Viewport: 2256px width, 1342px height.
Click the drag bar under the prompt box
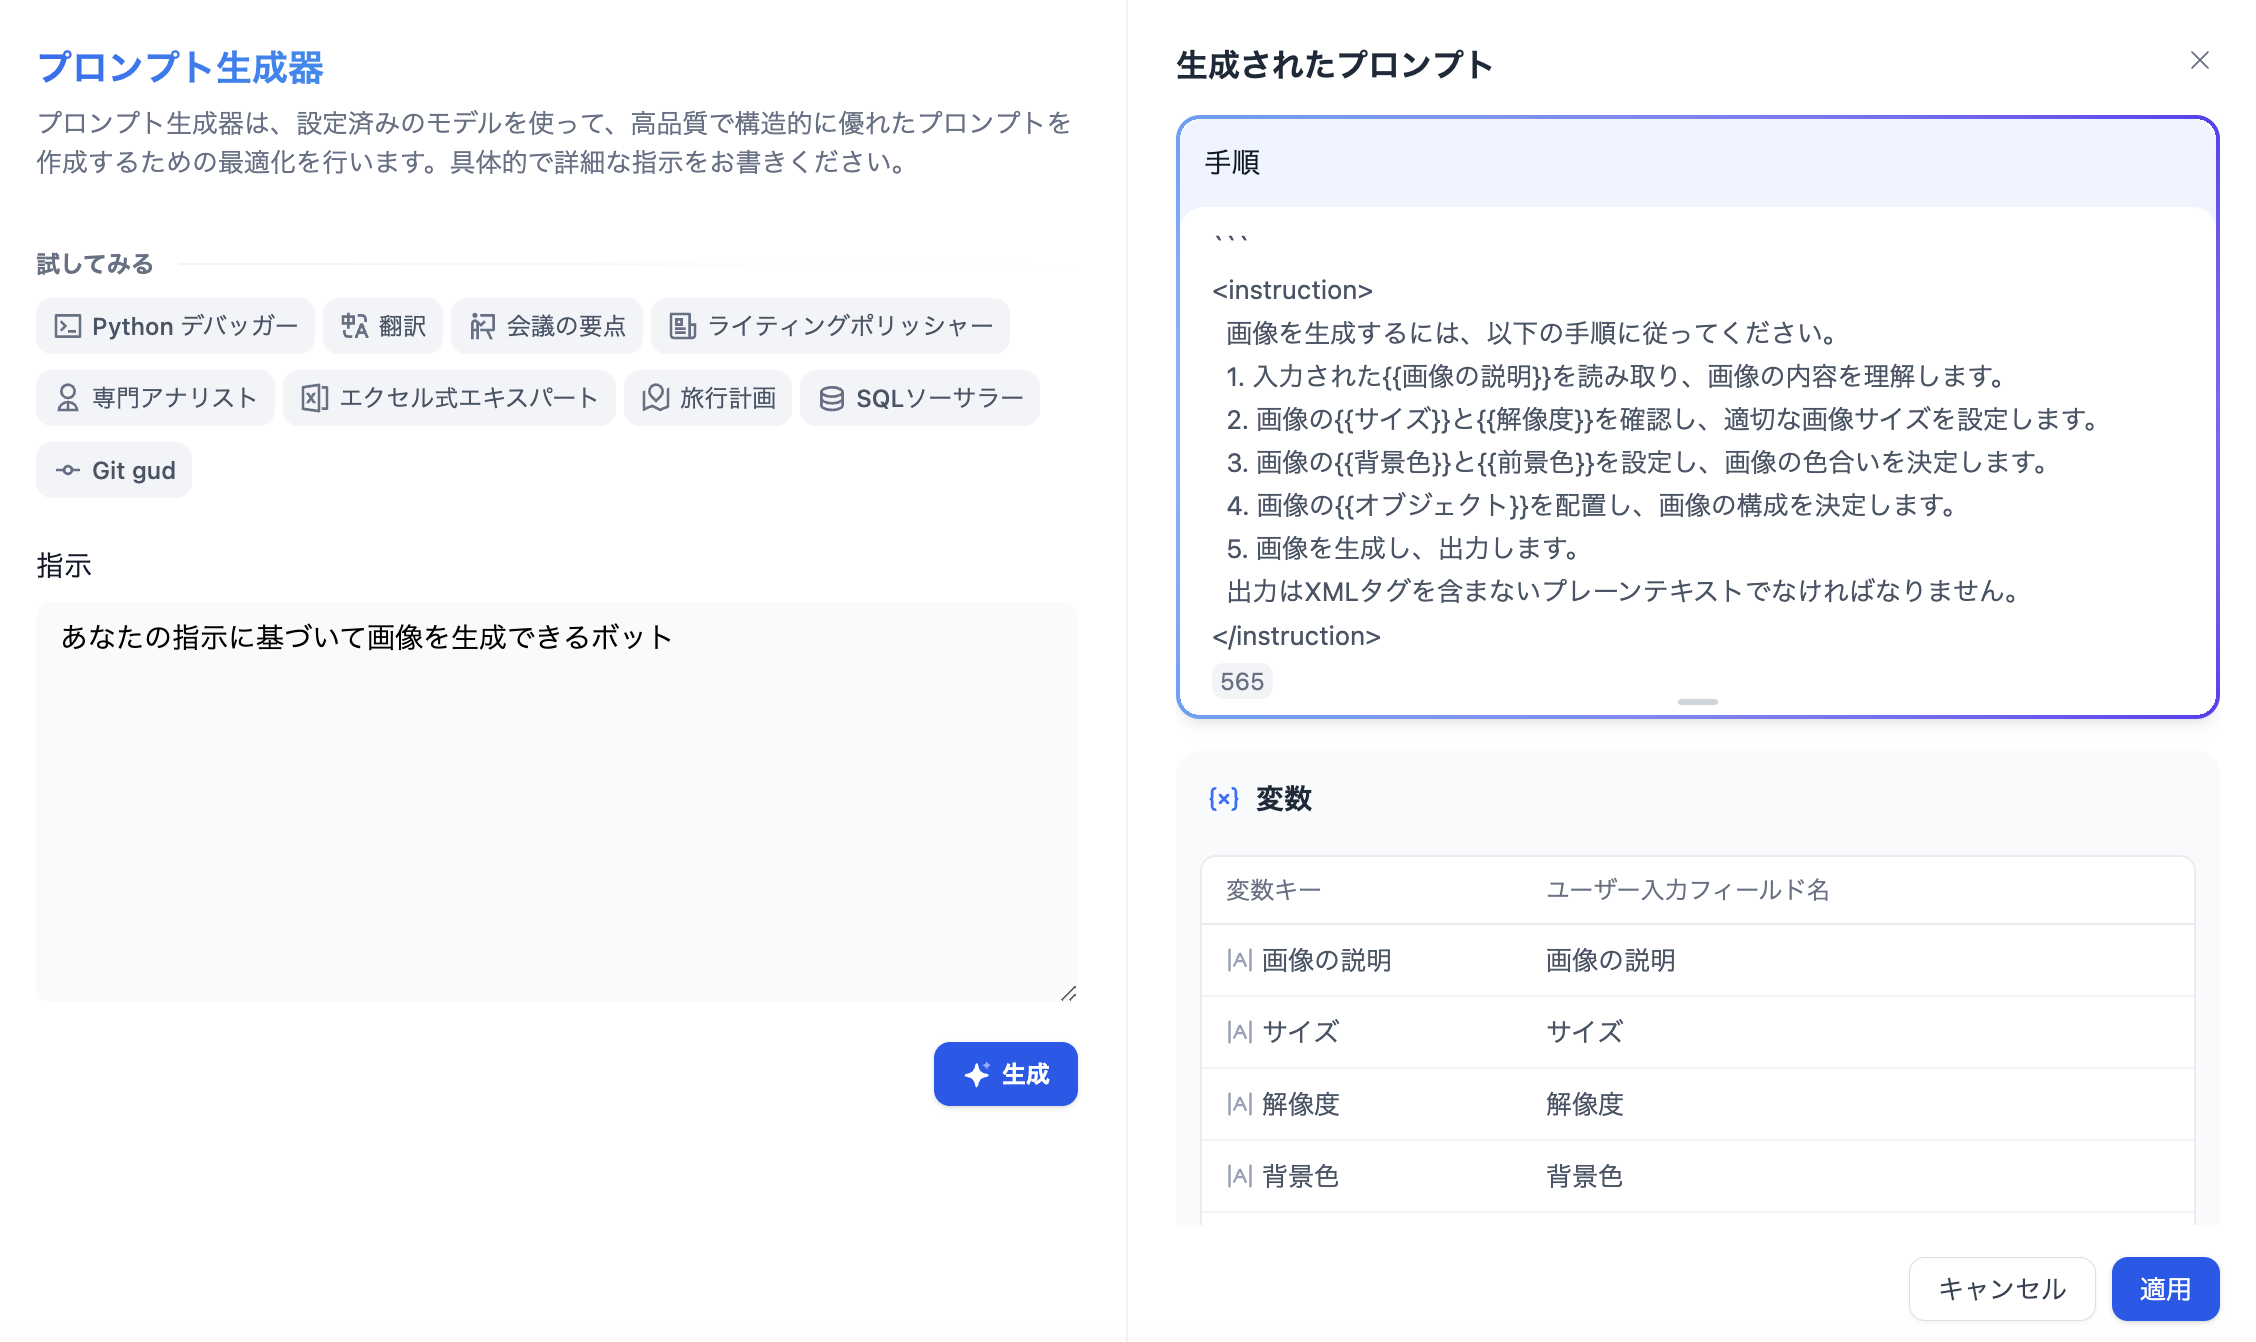(x=1697, y=702)
